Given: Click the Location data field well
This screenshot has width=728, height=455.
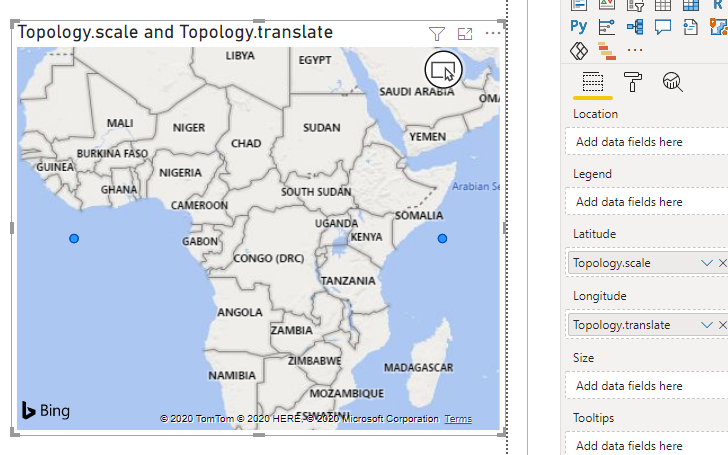Looking at the screenshot, I should (647, 142).
